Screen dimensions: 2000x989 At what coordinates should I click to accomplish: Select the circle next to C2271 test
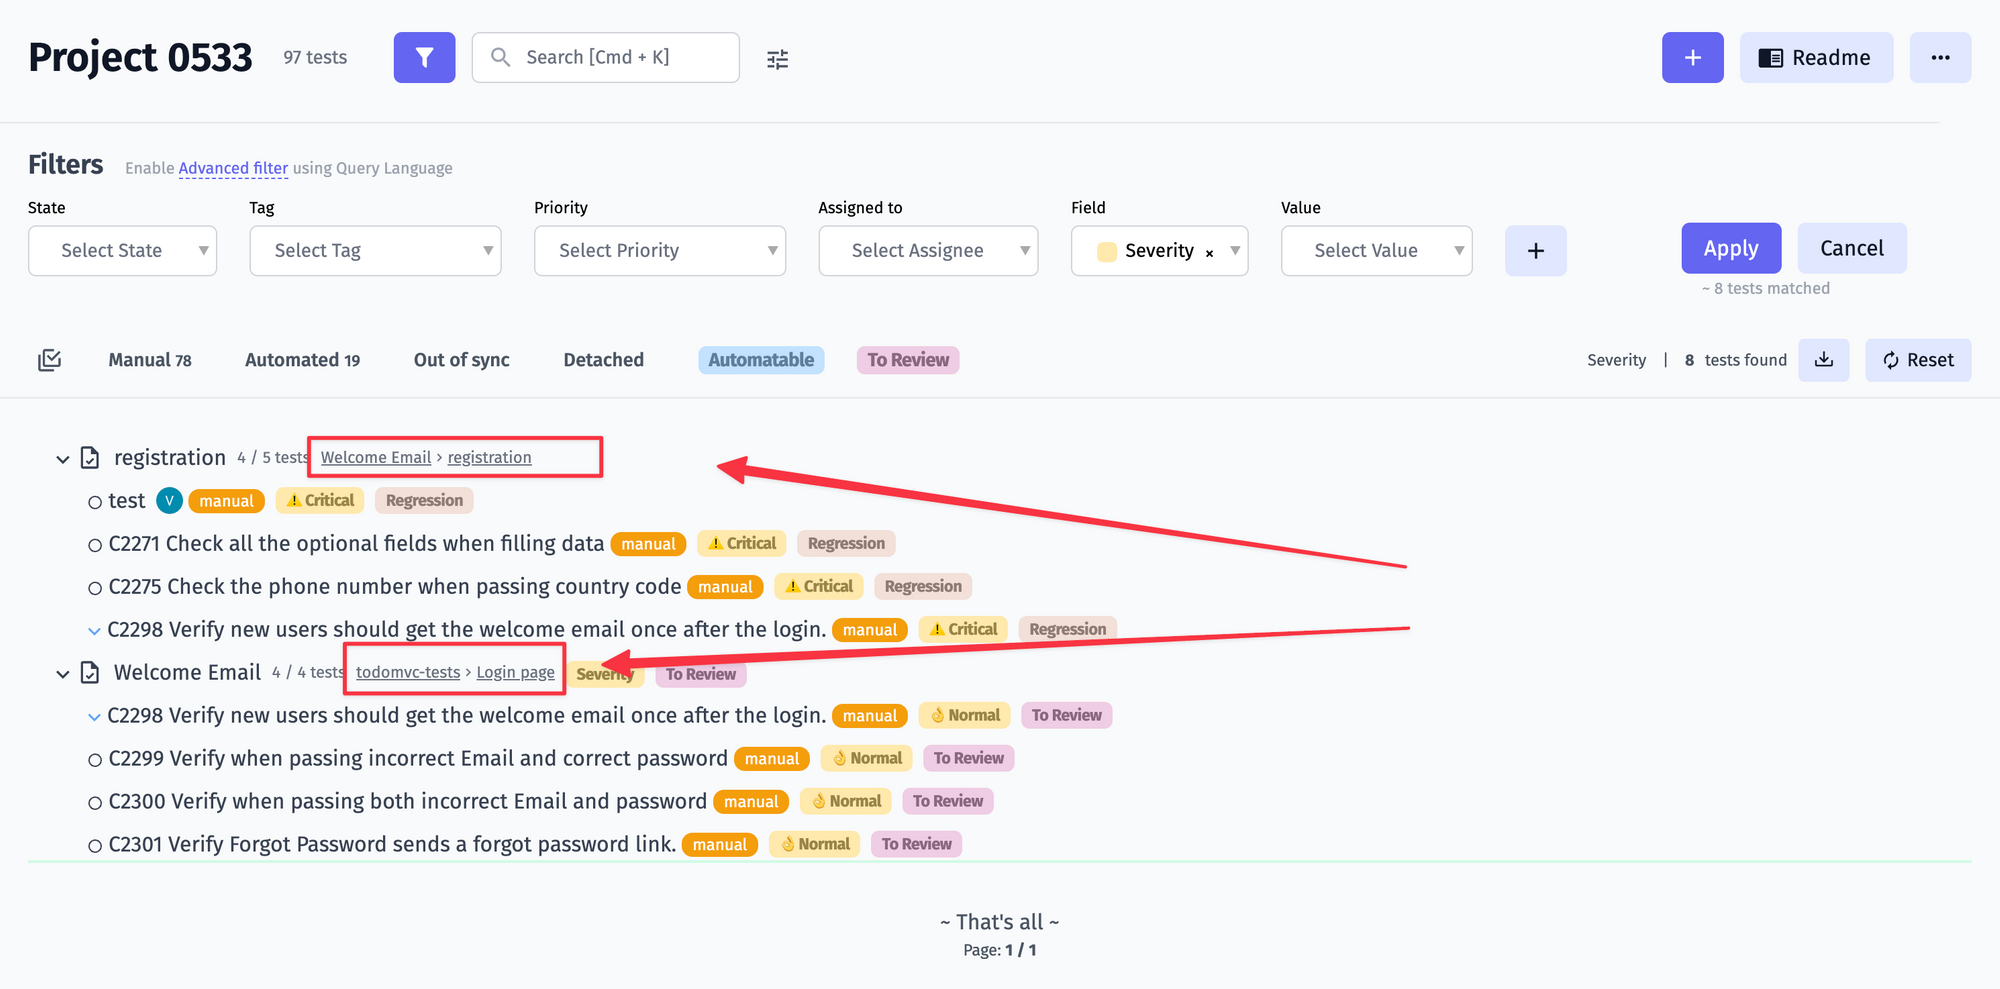pyautogui.click(x=95, y=545)
